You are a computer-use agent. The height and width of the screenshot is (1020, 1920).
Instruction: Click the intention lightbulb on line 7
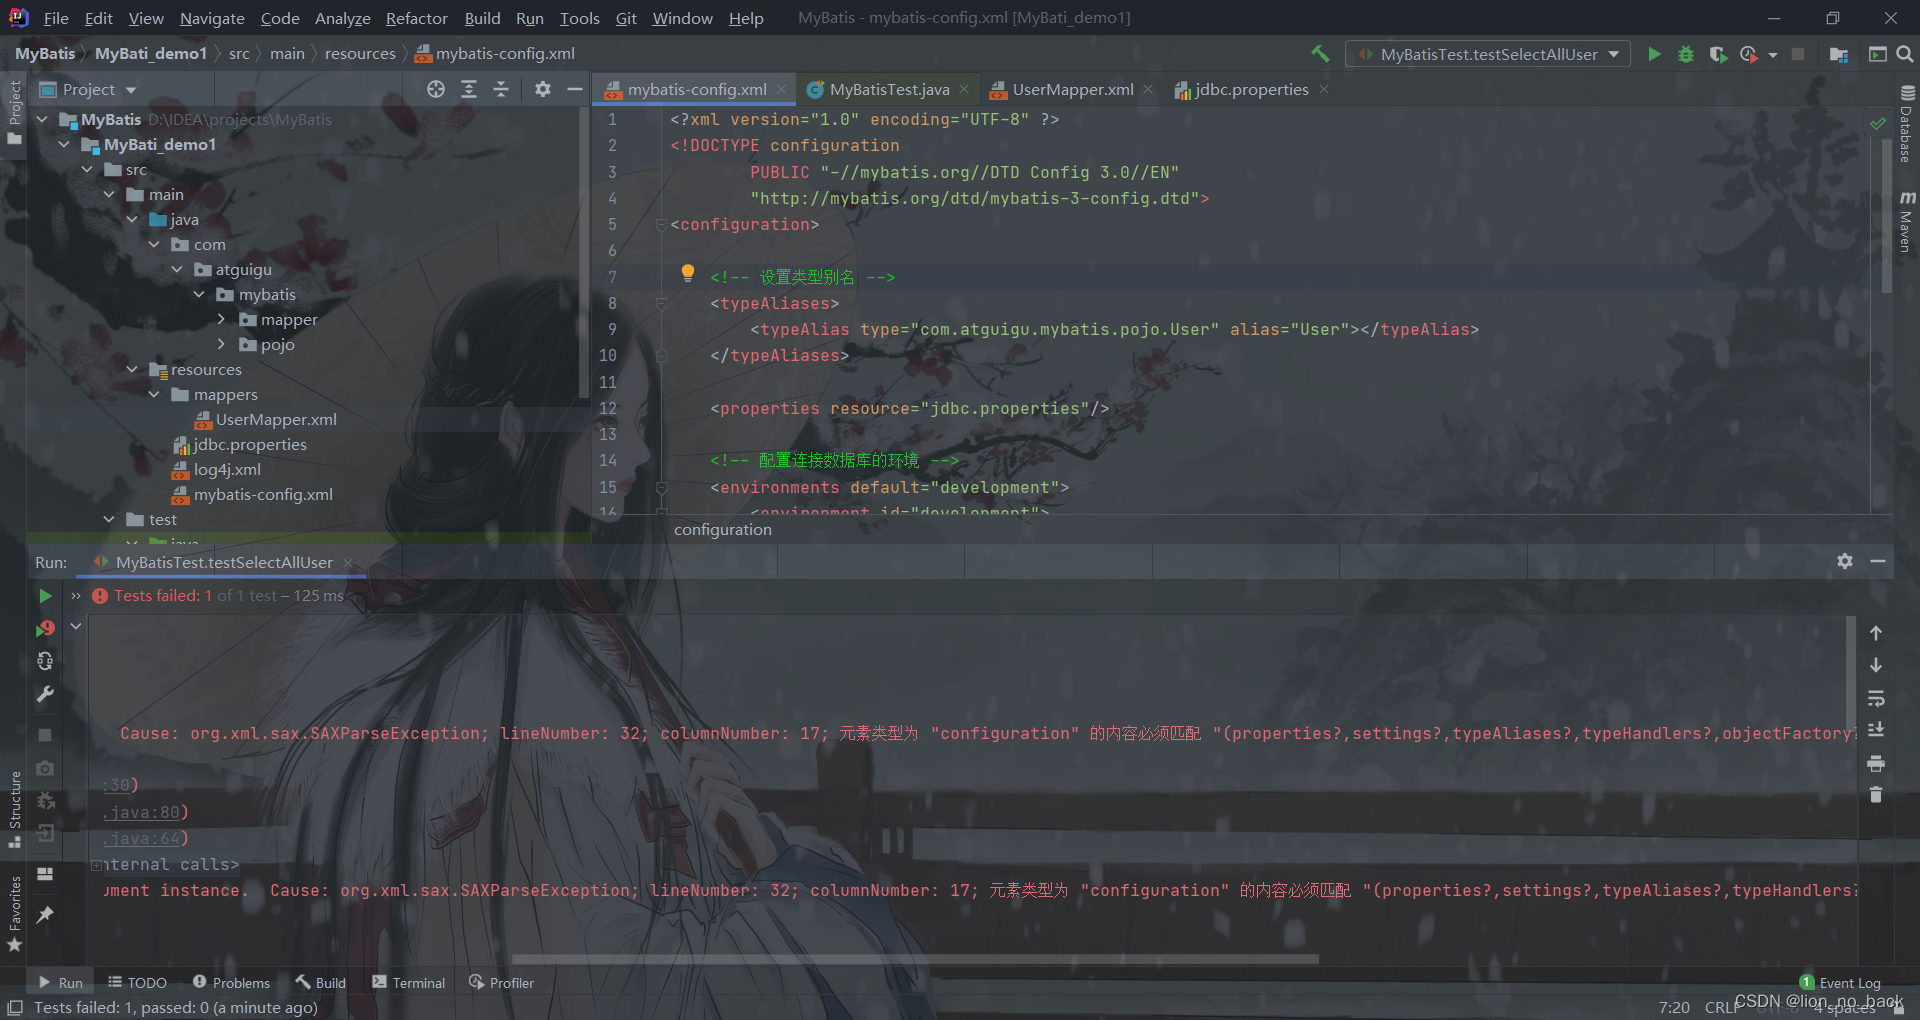coord(688,273)
